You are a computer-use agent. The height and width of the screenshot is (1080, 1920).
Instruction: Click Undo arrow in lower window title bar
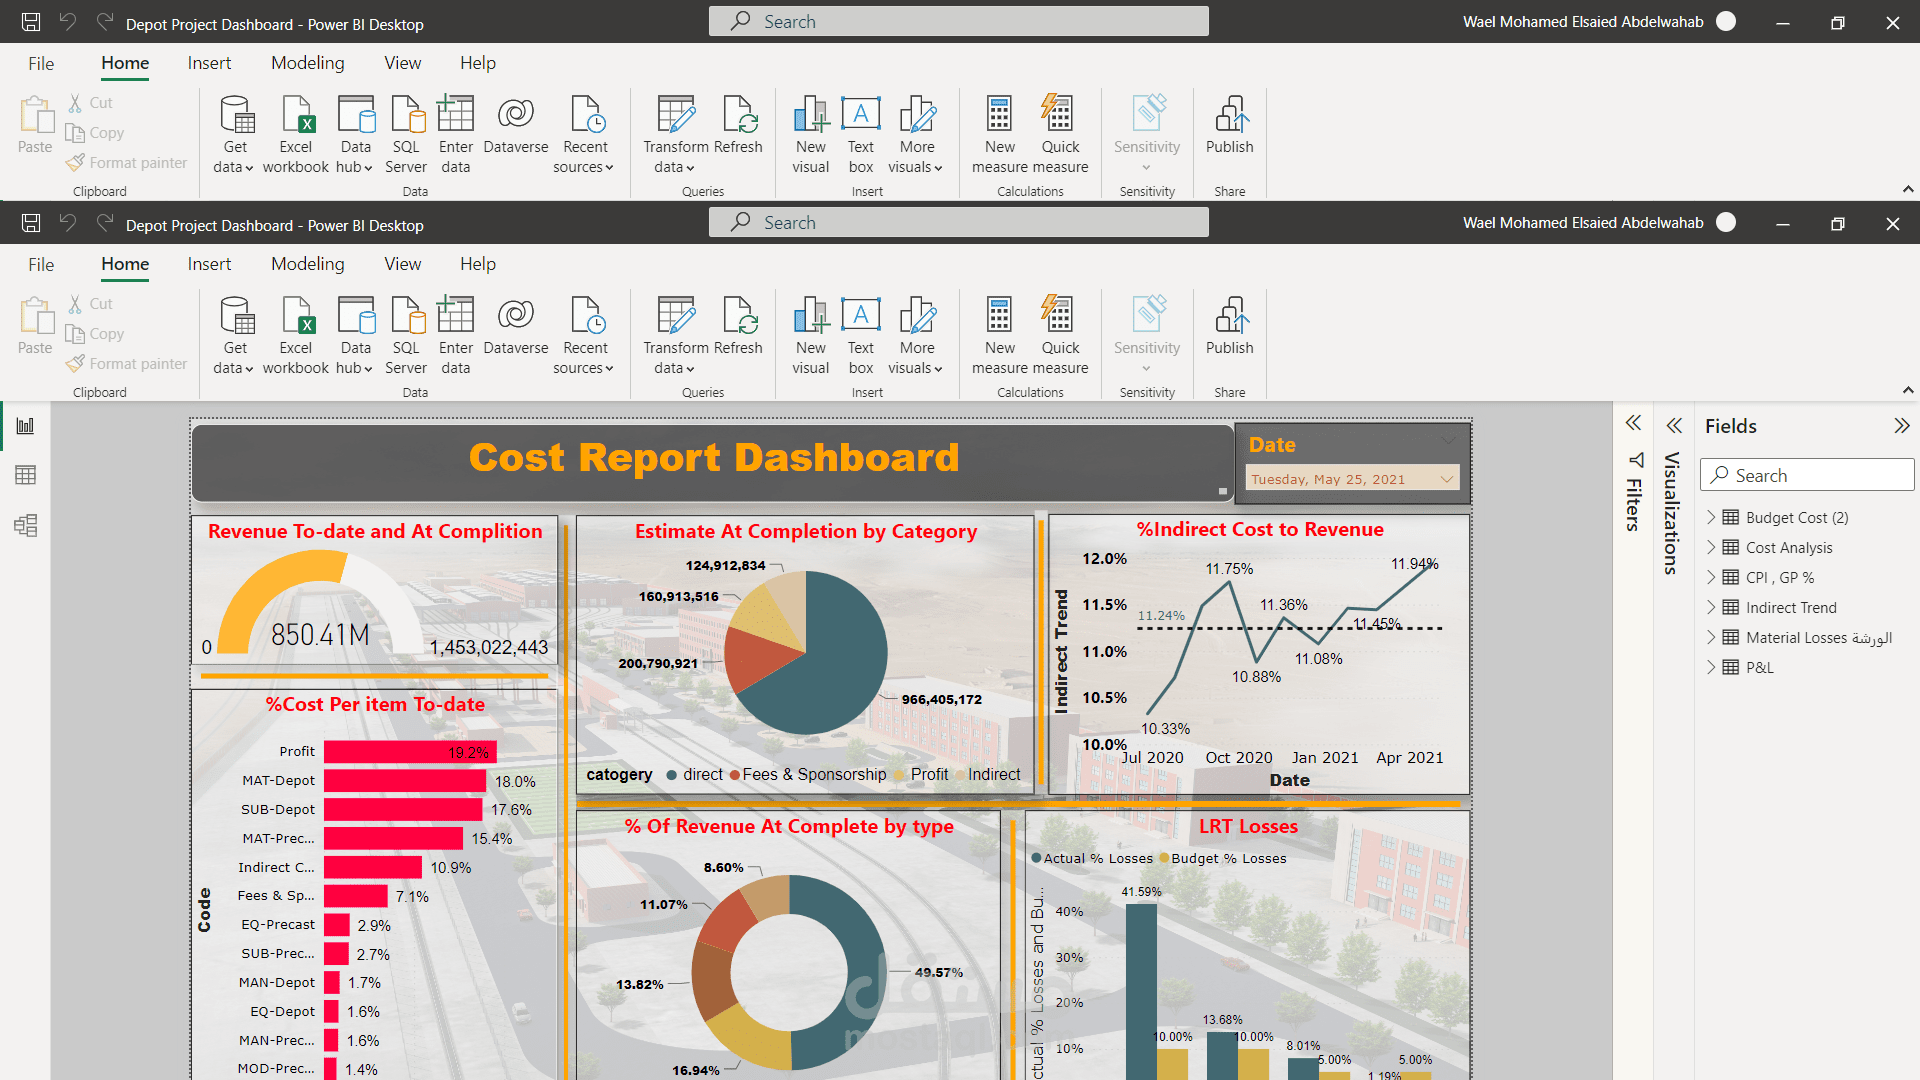tap(68, 222)
